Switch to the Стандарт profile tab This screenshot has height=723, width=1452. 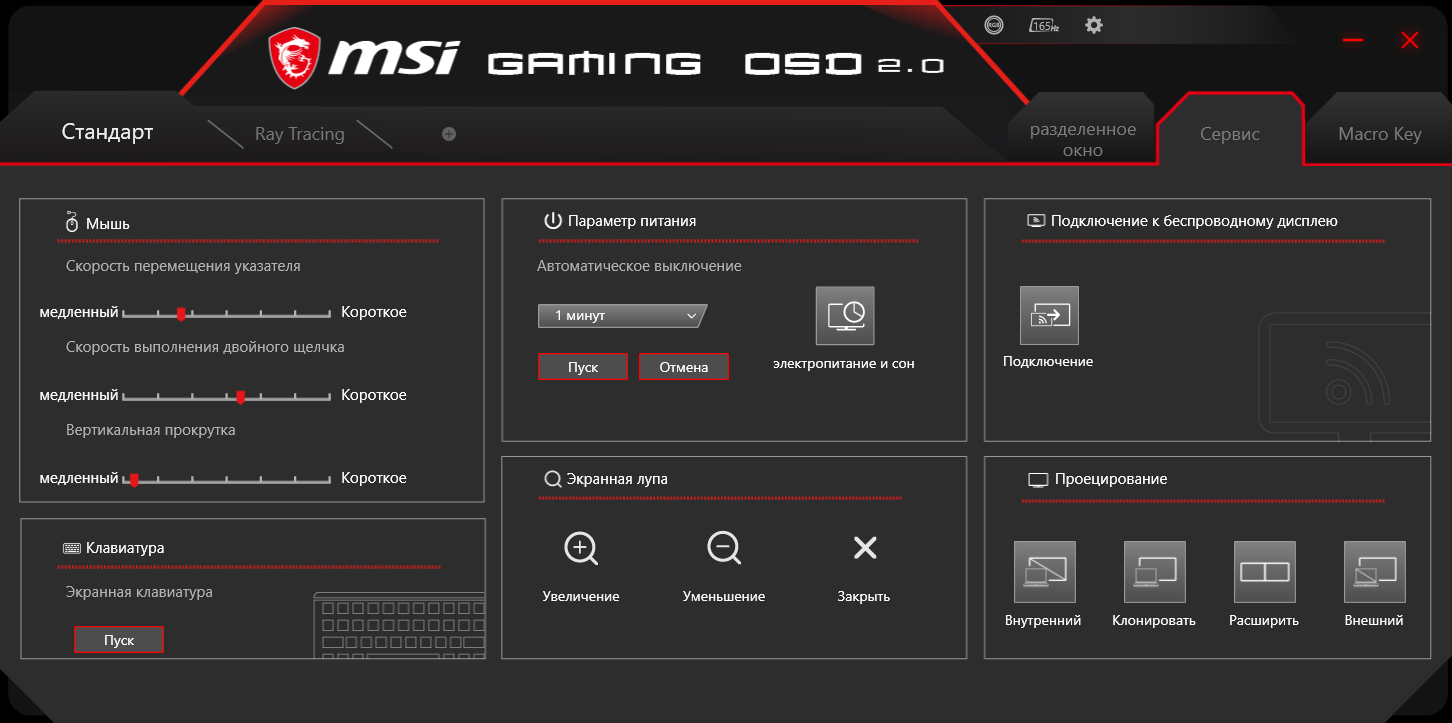pos(107,132)
